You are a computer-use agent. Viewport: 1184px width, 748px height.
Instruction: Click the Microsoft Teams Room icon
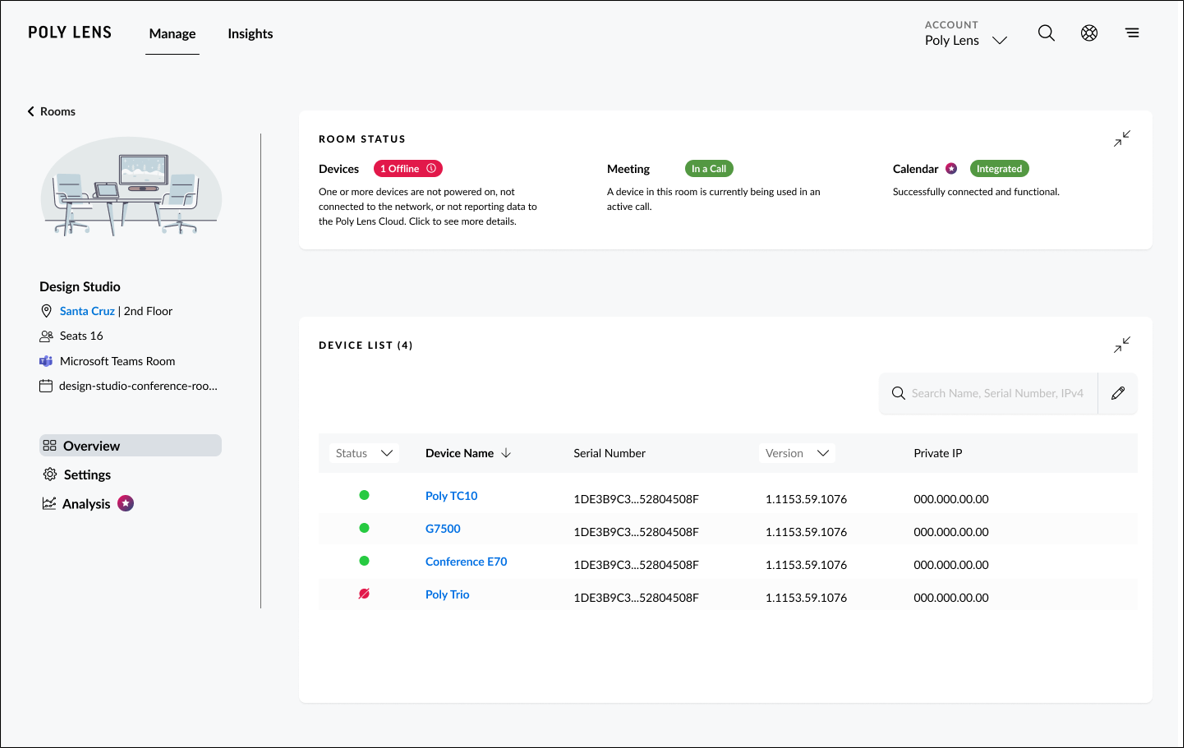46,361
